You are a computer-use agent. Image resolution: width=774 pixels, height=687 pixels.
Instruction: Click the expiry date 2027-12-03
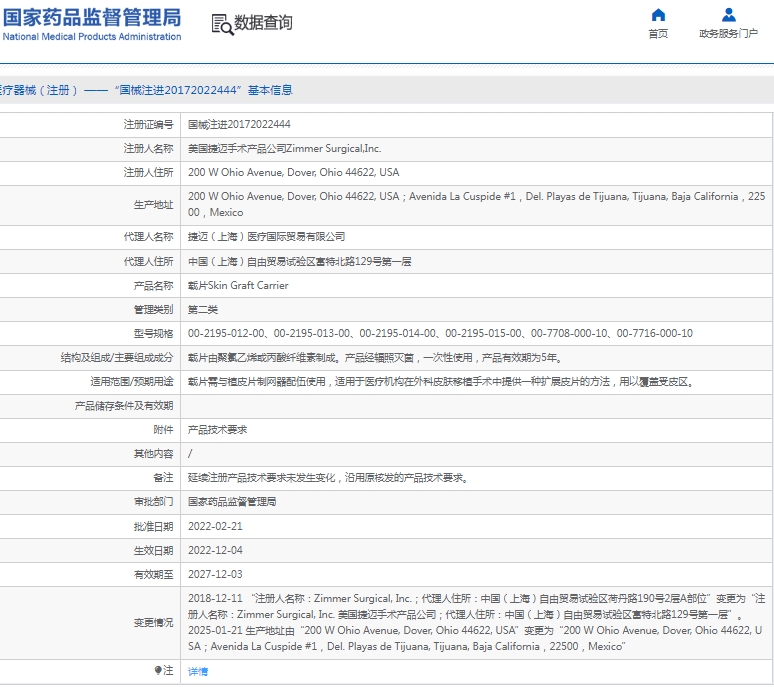coord(215,574)
